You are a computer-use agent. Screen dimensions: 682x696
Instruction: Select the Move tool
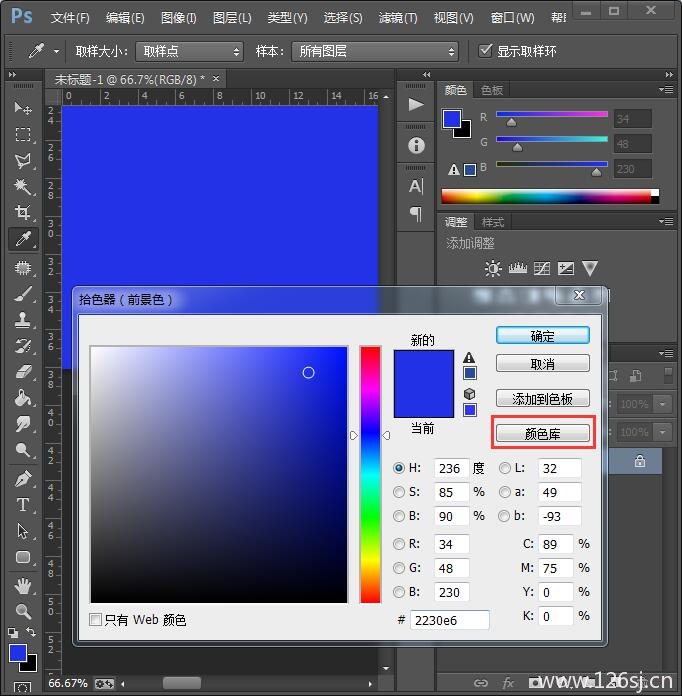tap(23, 108)
